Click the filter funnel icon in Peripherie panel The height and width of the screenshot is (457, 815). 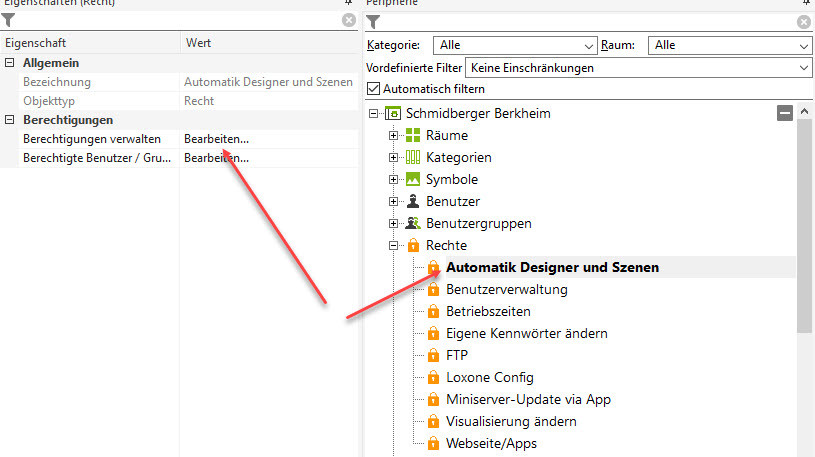373,22
